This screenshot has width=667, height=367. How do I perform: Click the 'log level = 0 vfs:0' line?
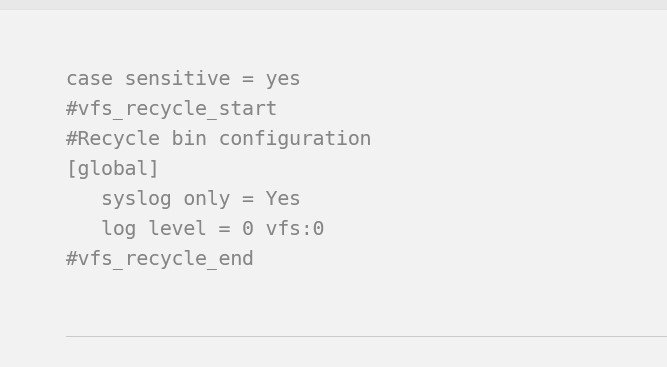tap(213, 229)
